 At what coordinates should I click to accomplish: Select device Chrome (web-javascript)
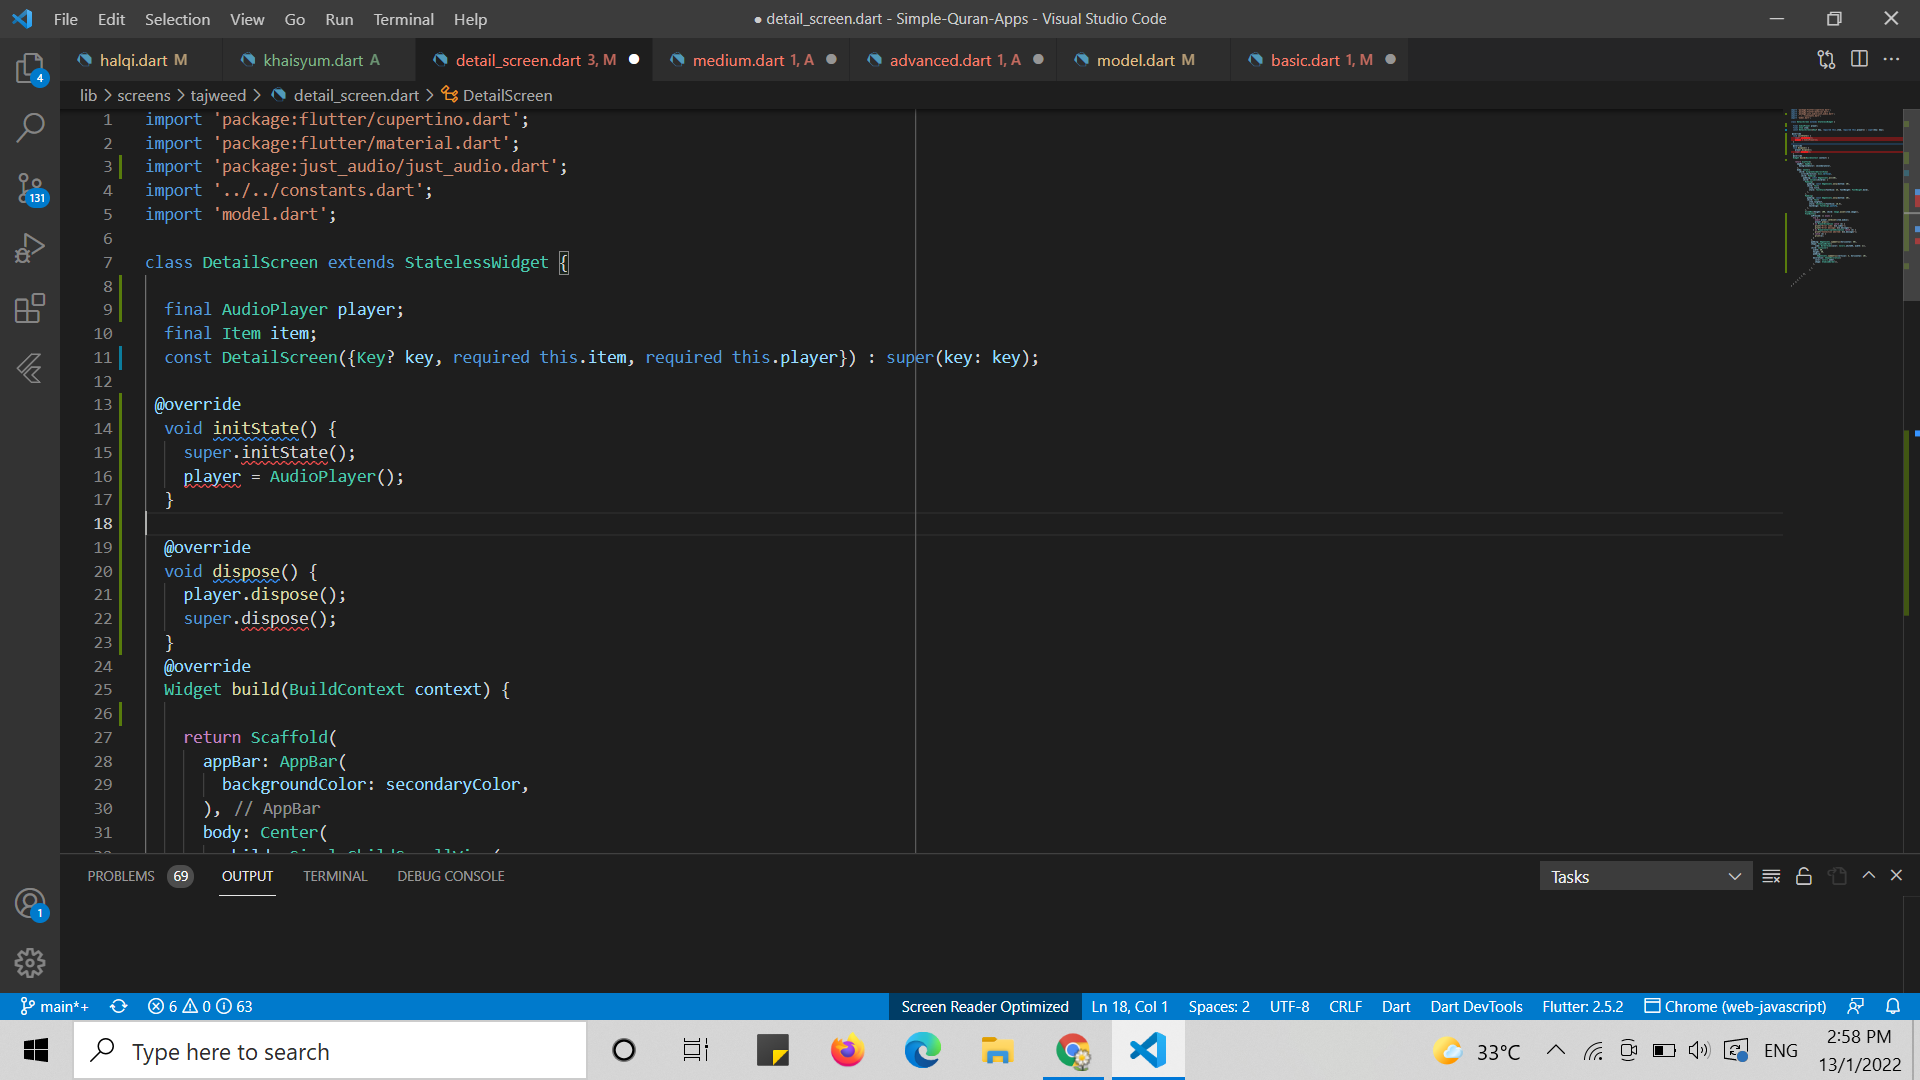pyautogui.click(x=1735, y=1006)
